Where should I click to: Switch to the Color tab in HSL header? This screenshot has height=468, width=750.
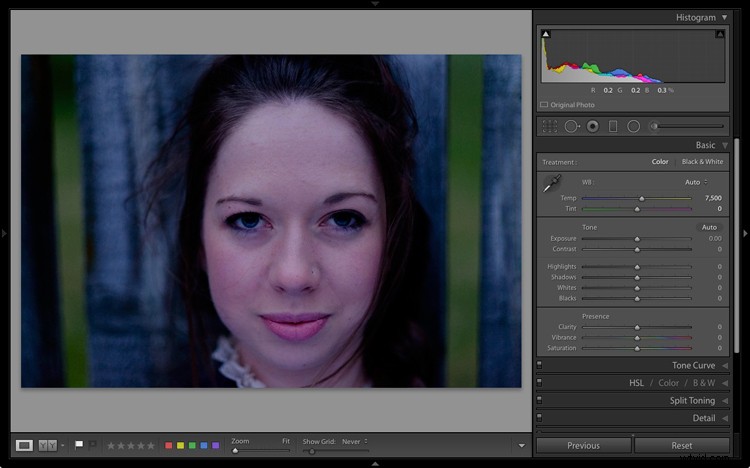point(668,383)
